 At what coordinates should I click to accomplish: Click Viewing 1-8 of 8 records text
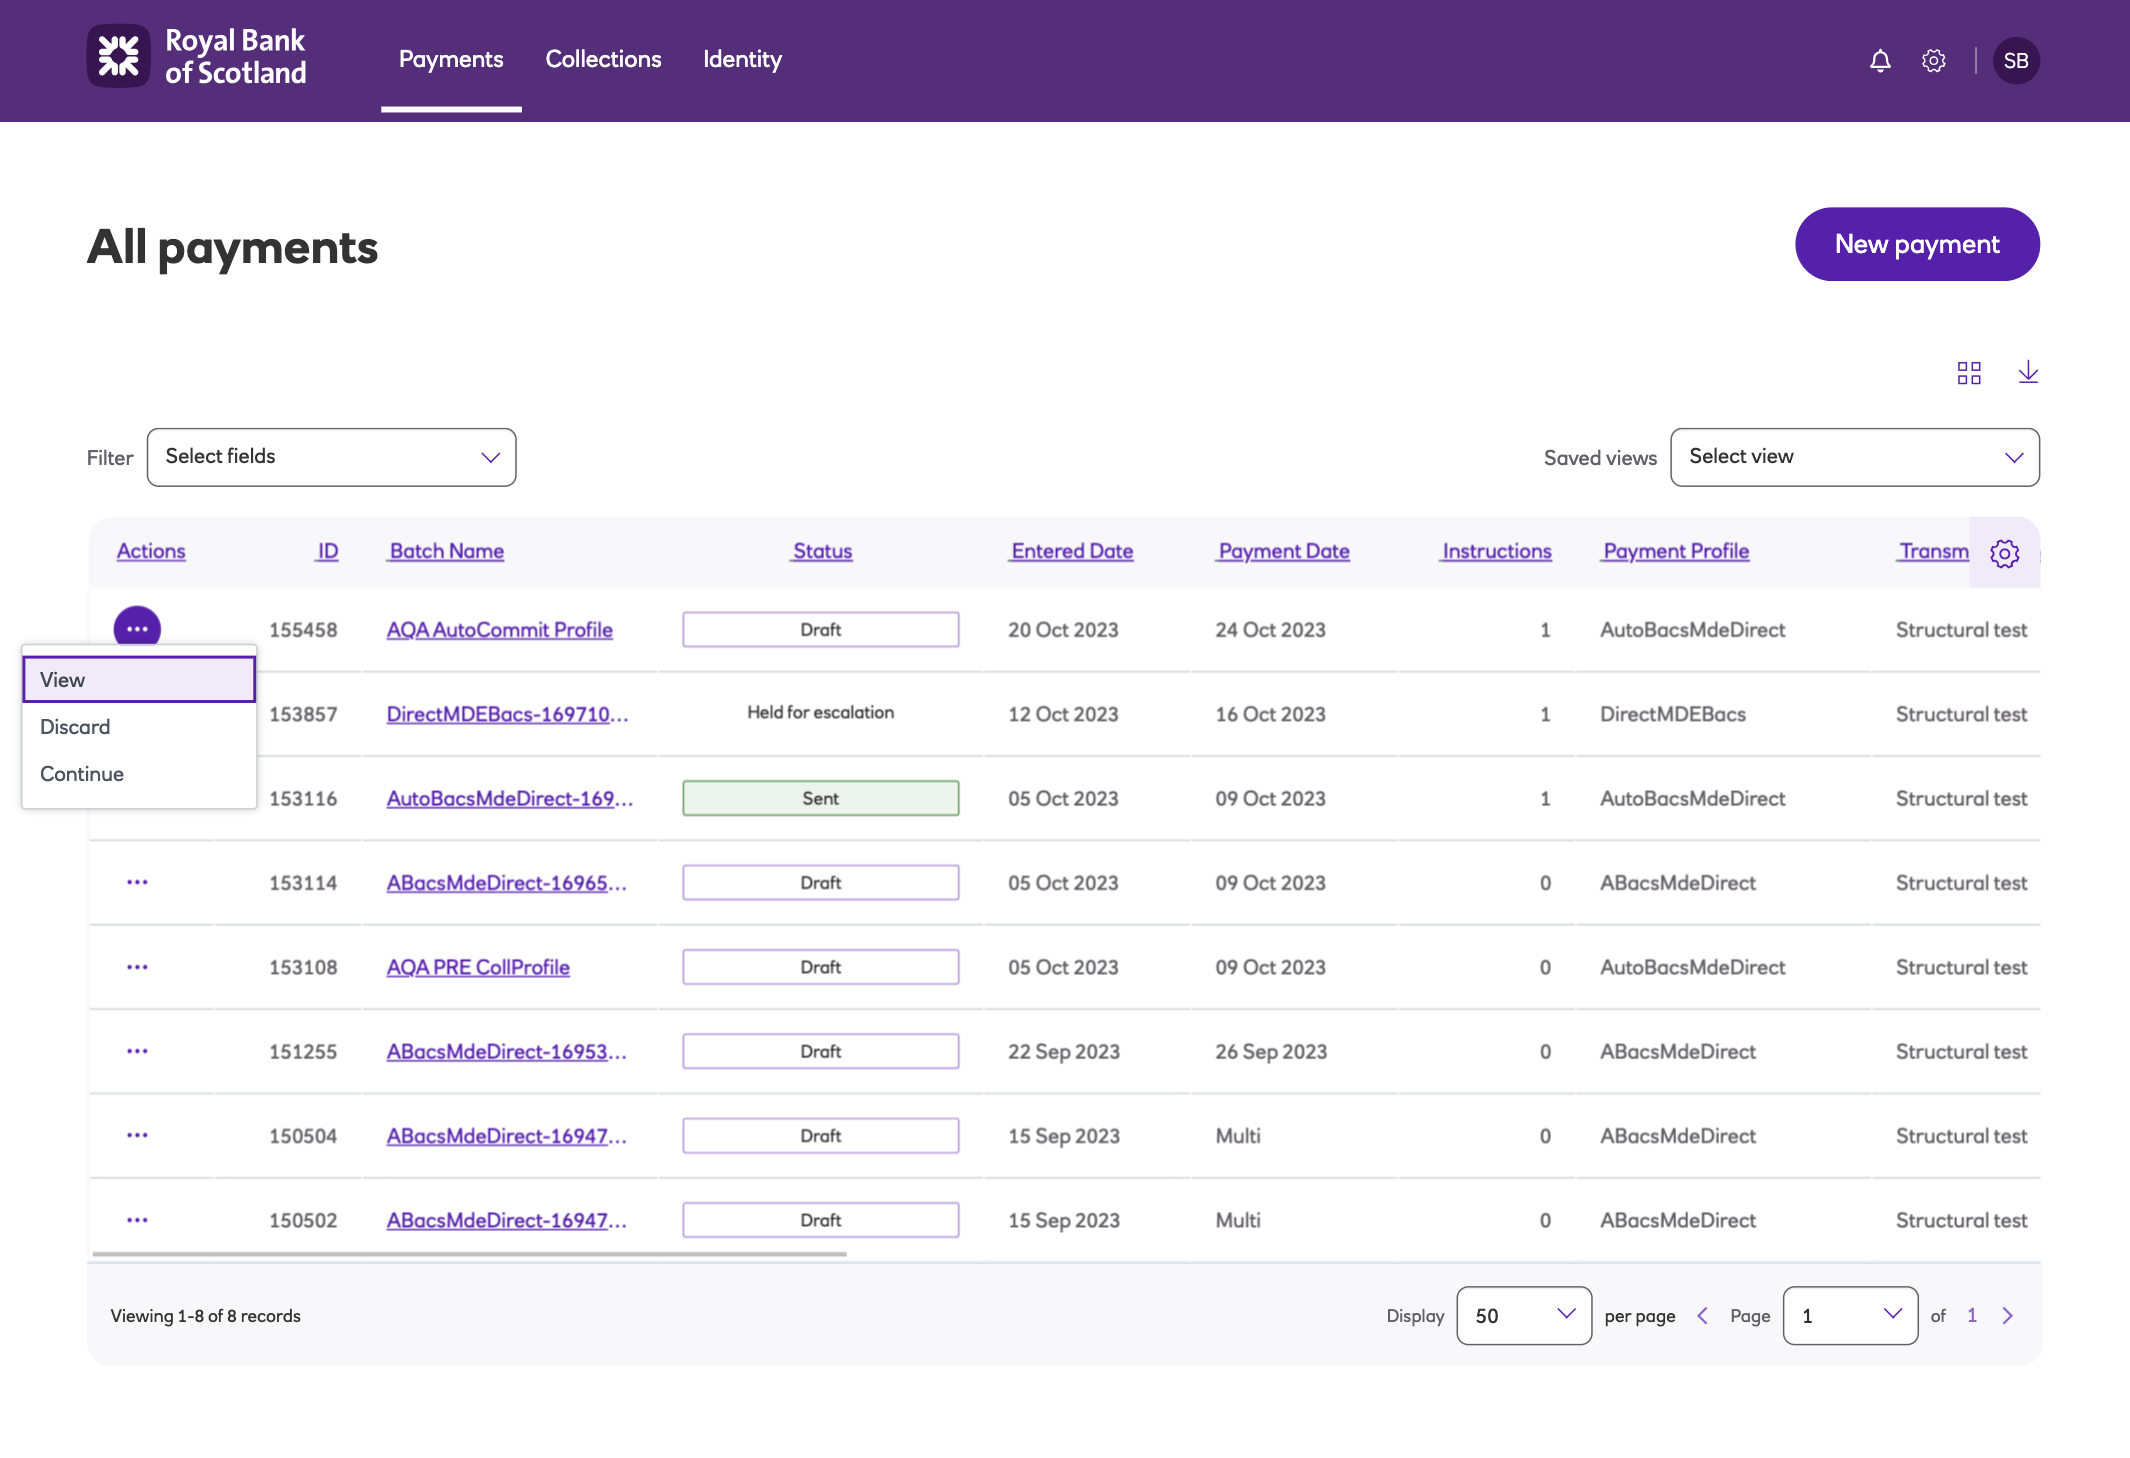[x=206, y=1316]
